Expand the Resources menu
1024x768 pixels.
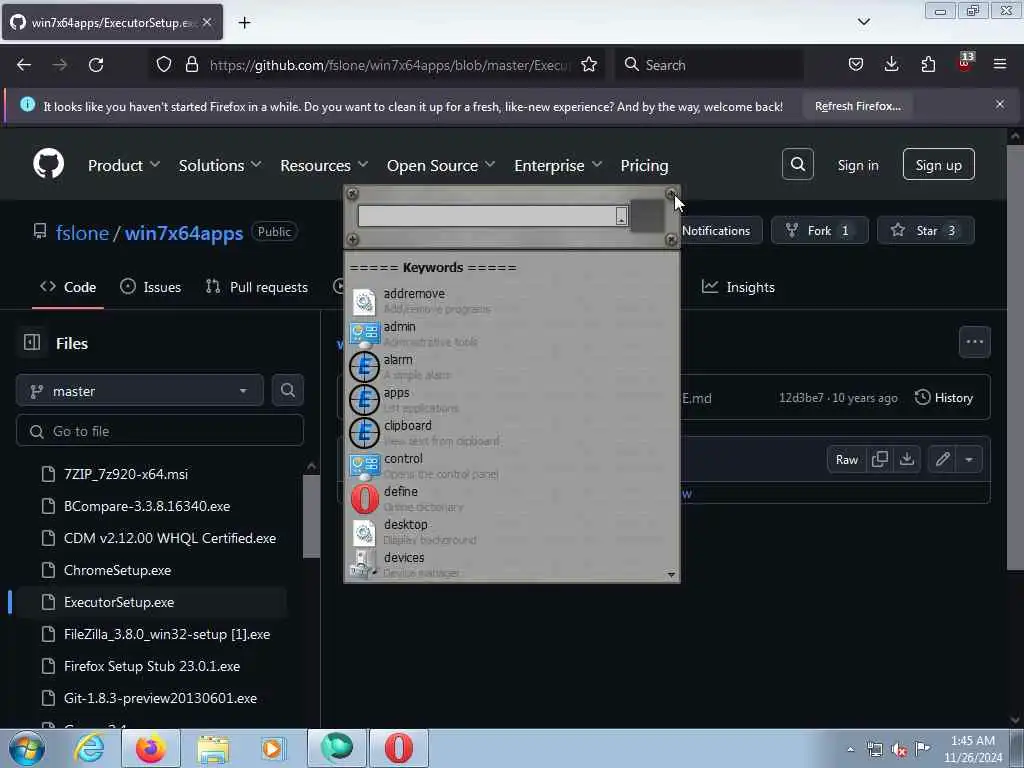324,166
